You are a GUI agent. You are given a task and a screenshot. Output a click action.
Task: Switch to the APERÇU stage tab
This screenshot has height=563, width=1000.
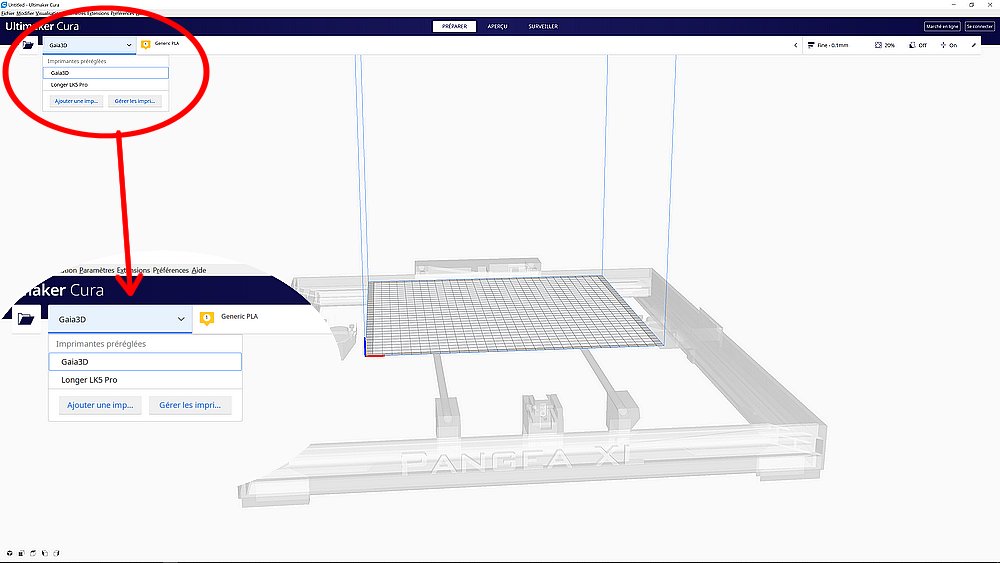tap(497, 26)
